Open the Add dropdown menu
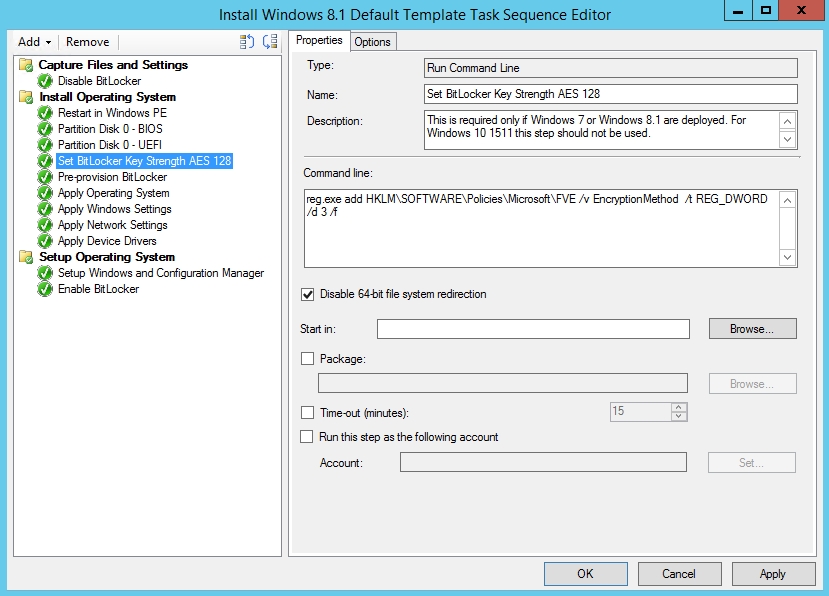The width and height of the screenshot is (829, 596). point(32,42)
